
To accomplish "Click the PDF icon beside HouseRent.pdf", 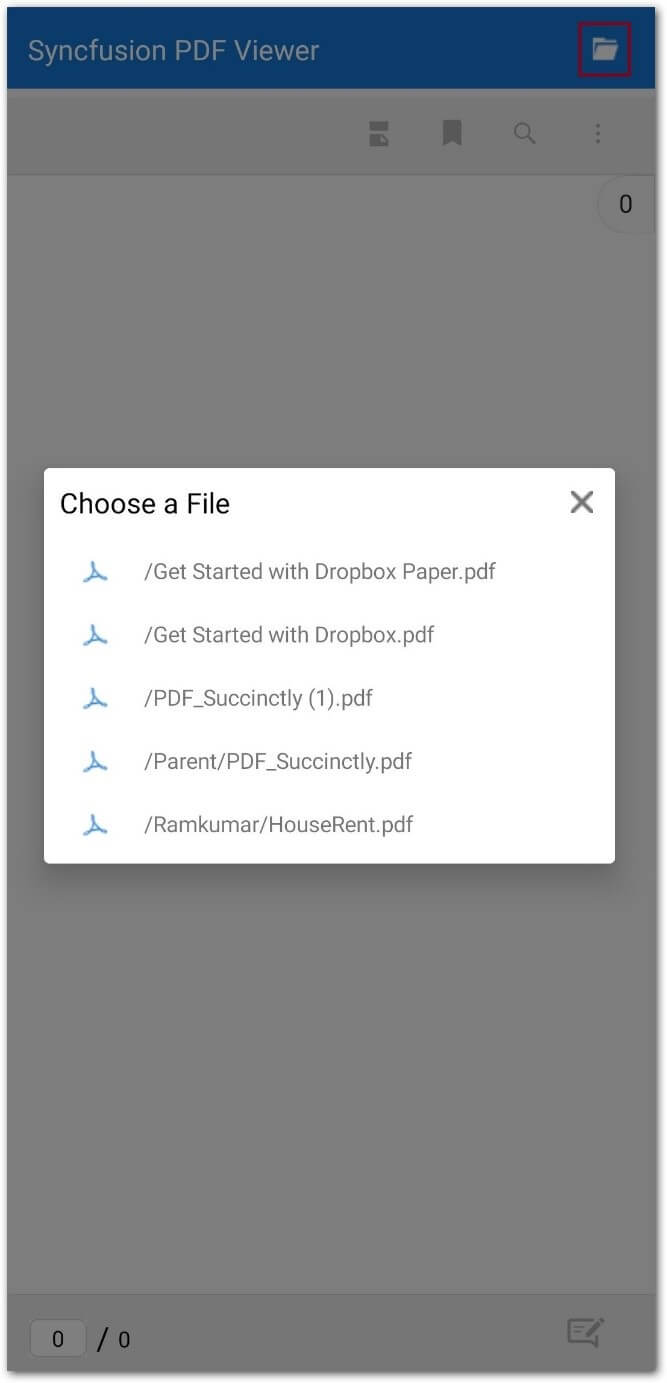I will [x=95, y=824].
